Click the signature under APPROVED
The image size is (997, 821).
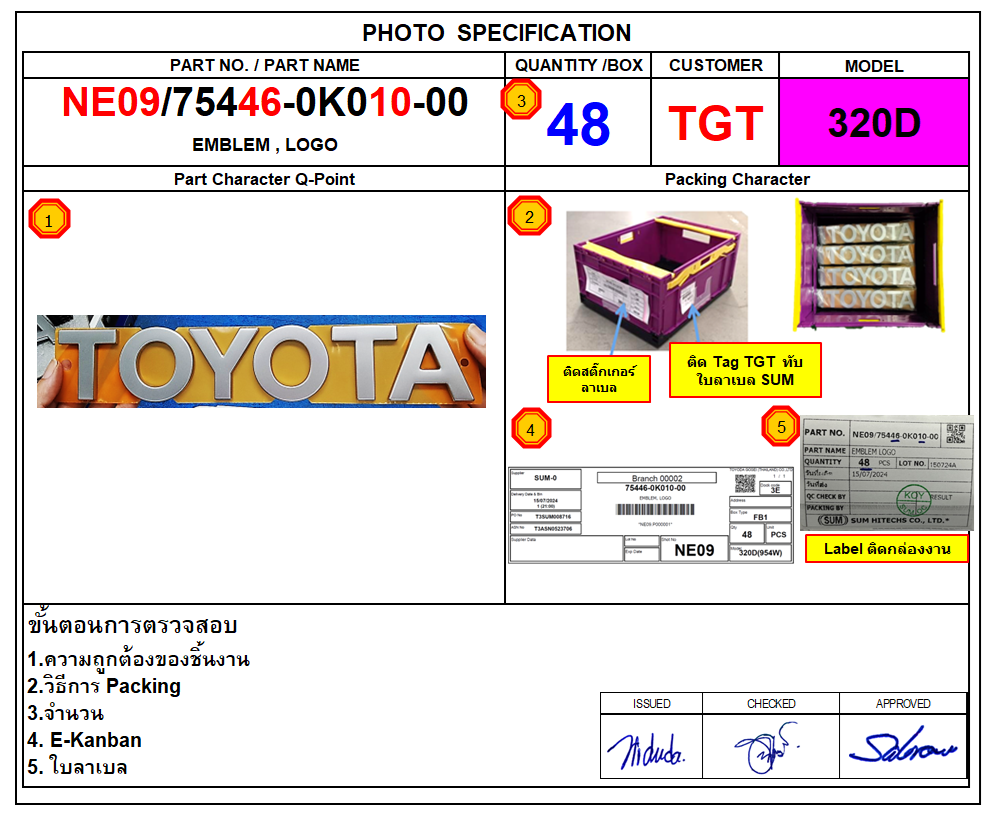pyautogui.click(x=902, y=746)
